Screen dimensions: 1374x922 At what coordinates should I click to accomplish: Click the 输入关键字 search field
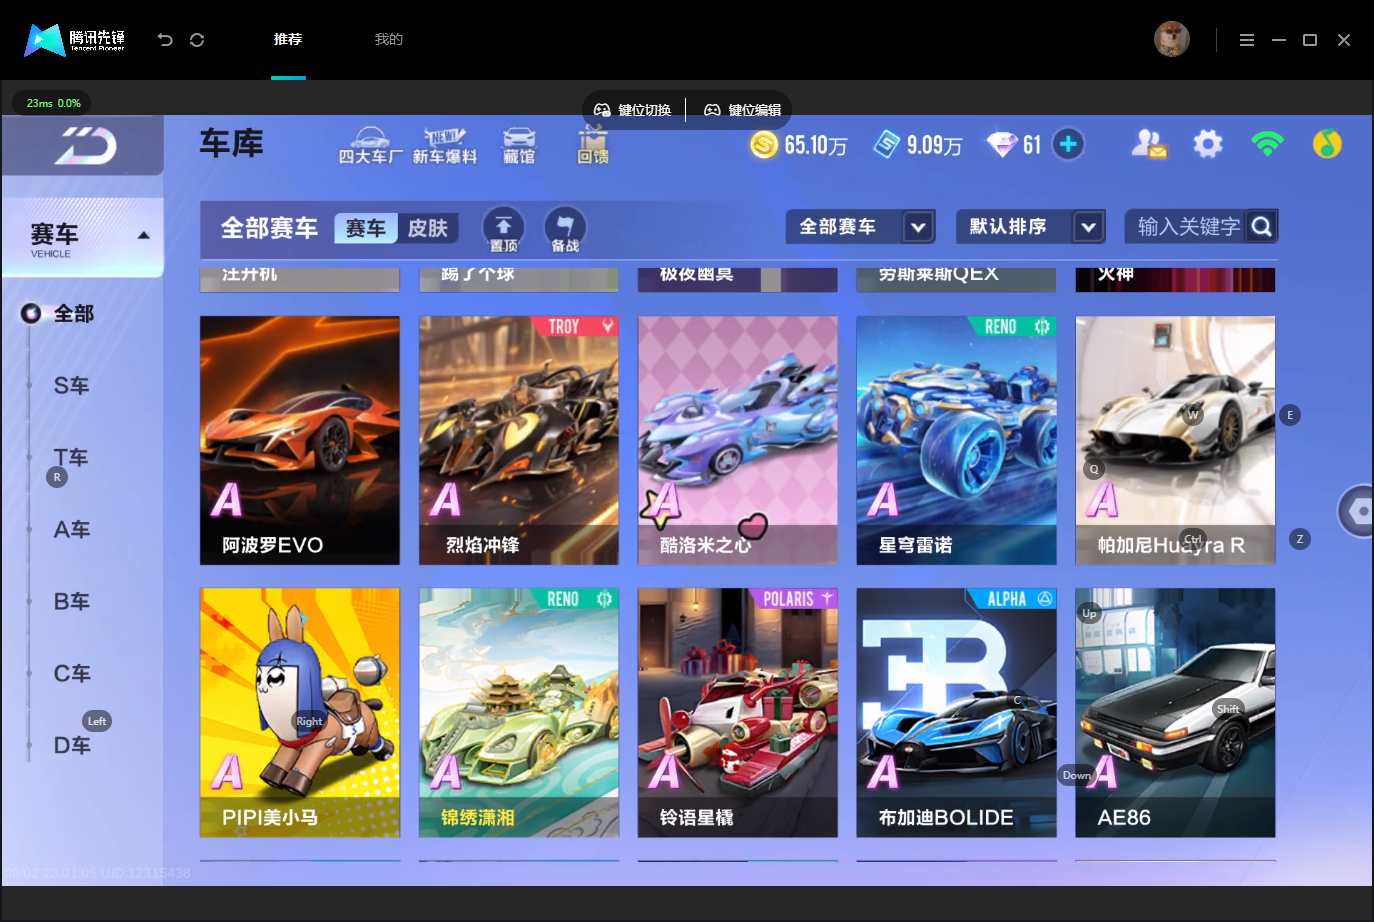(x=1188, y=227)
